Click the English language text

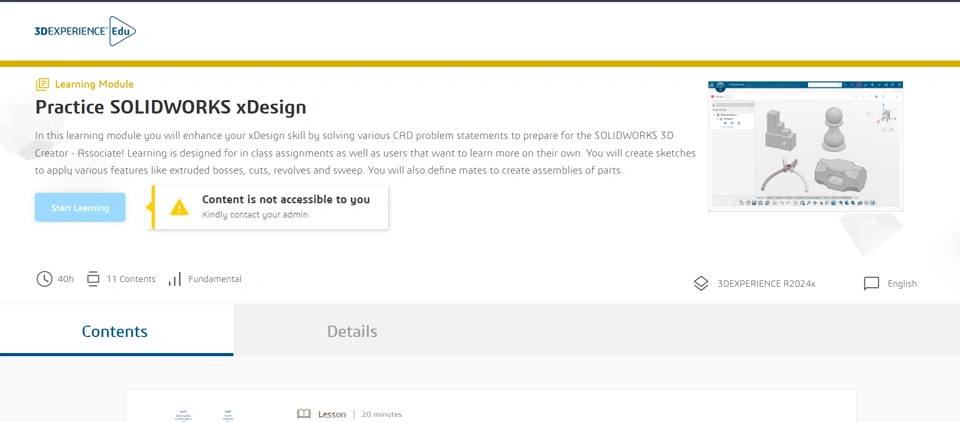pyautogui.click(x=902, y=284)
